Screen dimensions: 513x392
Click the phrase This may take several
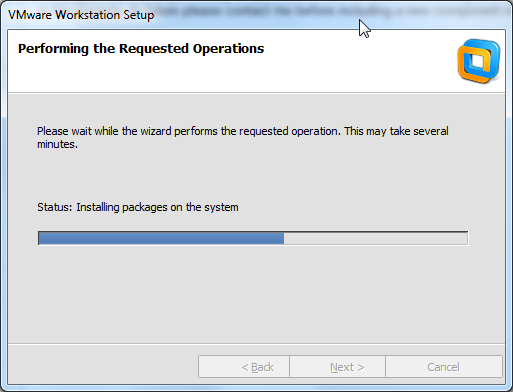(x=397, y=131)
